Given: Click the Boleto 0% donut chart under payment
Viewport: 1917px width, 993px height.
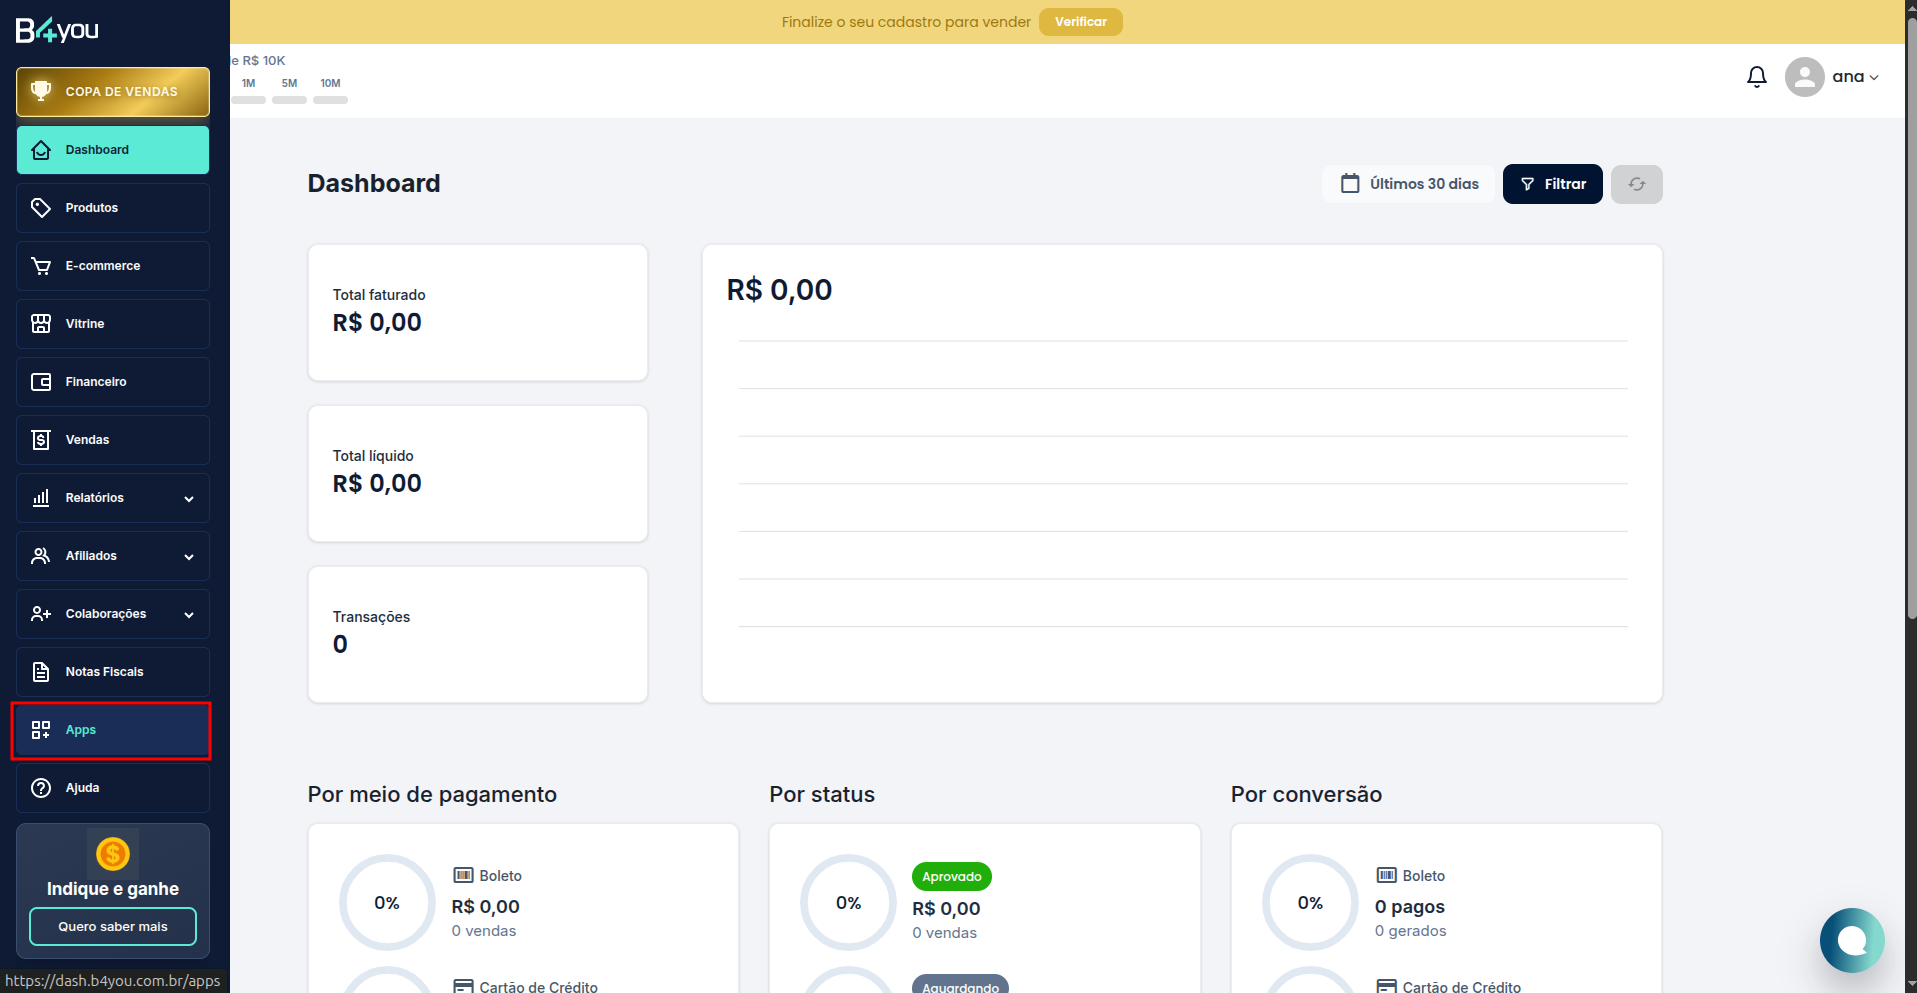Looking at the screenshot, I should [x=387, y=903].
